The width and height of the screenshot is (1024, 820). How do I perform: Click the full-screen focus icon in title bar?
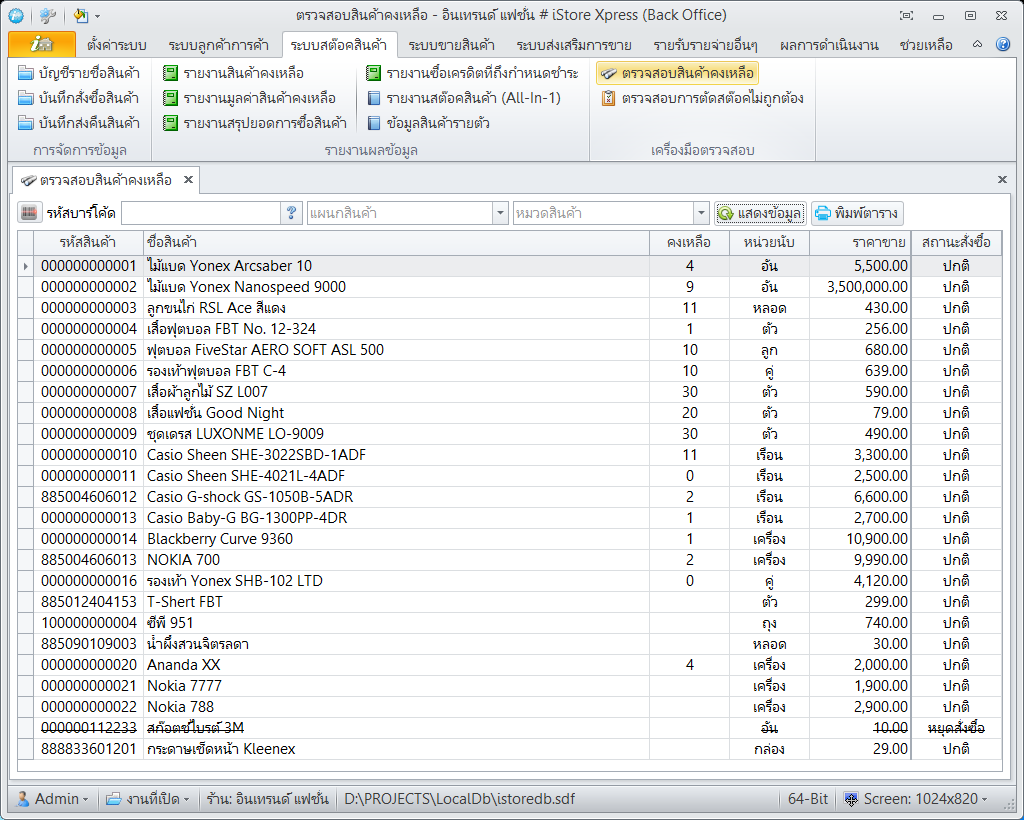(x=906, y=16)
